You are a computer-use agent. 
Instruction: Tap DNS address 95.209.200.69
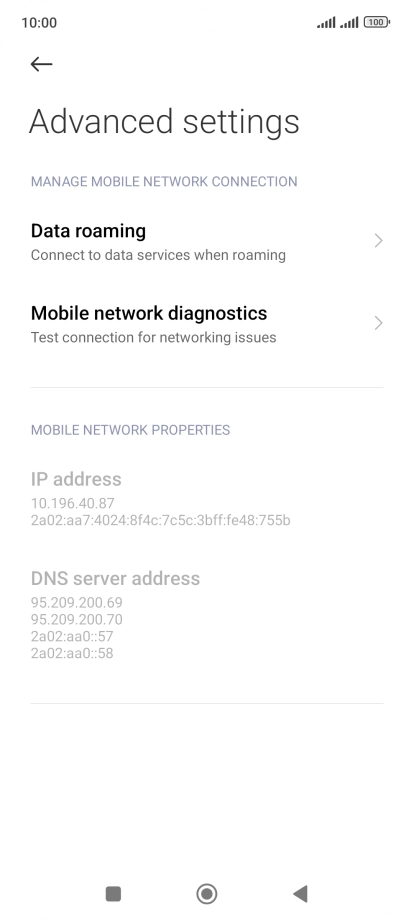(77, 603)
